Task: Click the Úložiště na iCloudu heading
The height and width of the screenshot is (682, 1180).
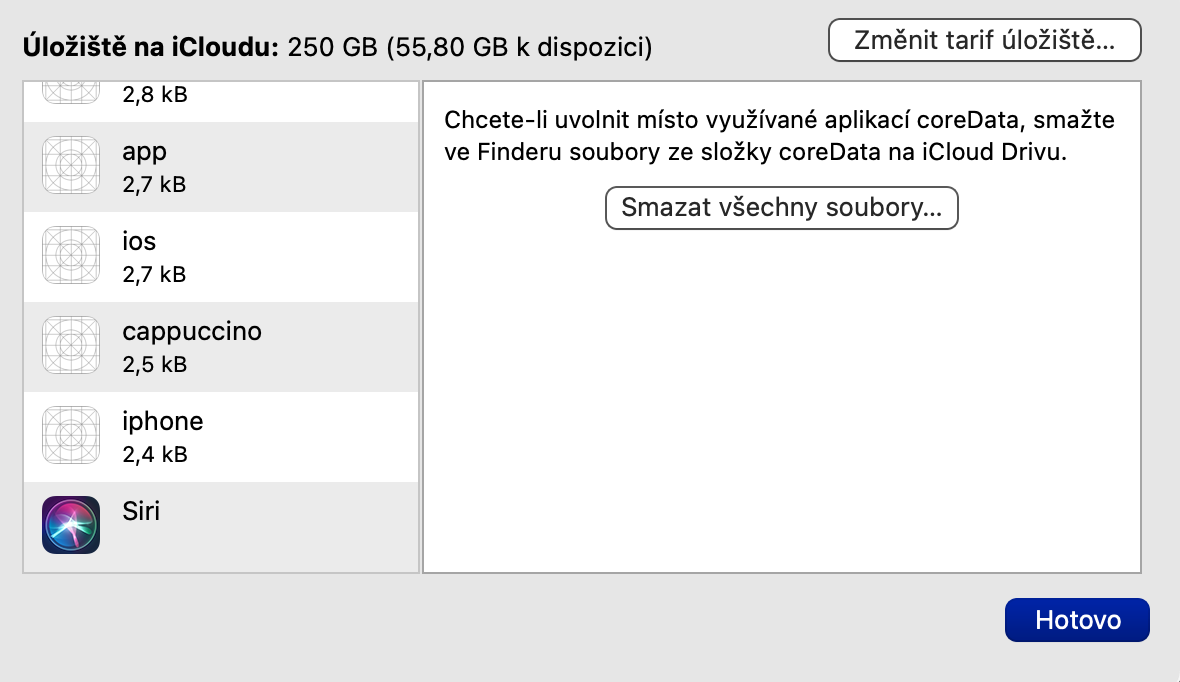Action: click(x=150, y=46)
